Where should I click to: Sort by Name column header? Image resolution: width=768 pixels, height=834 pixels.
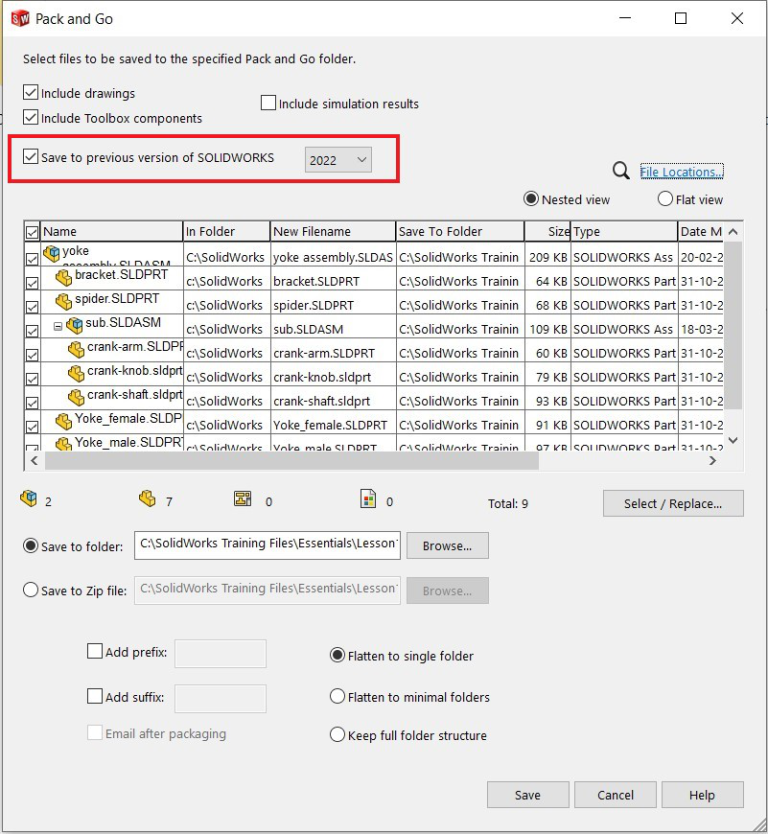pos(112,231)
